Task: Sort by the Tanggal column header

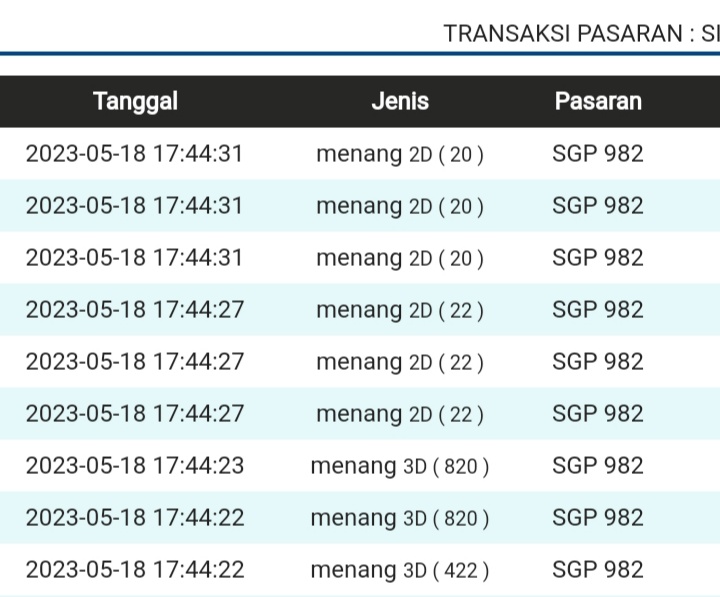Action: pos(135,101)
